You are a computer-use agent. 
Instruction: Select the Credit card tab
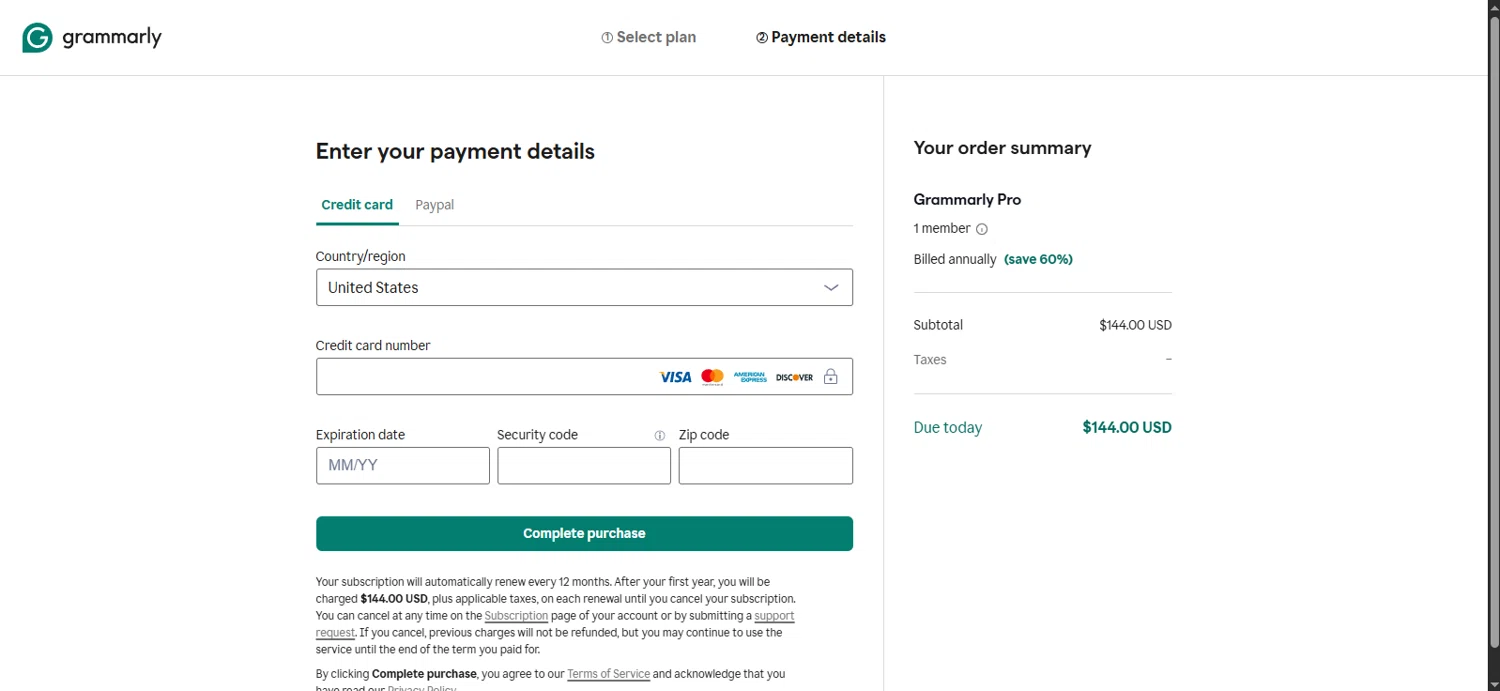click(357, 205)
